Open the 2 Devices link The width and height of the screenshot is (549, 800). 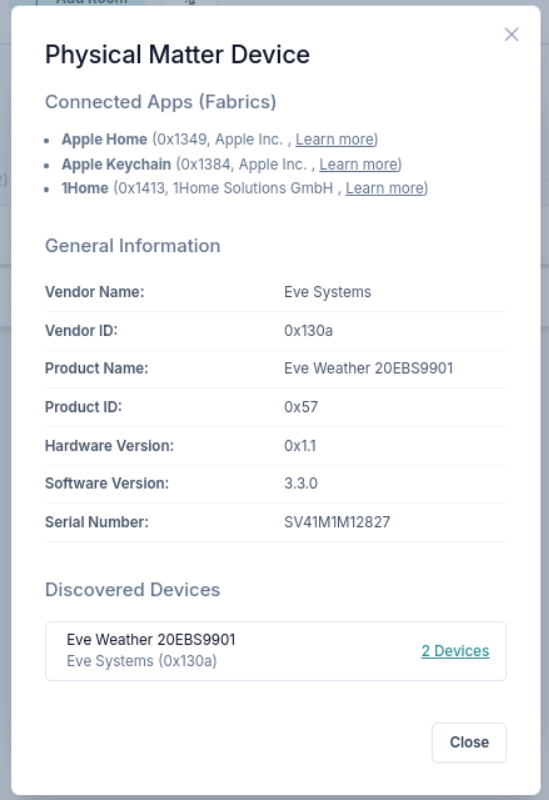click(x=455, y=651)
